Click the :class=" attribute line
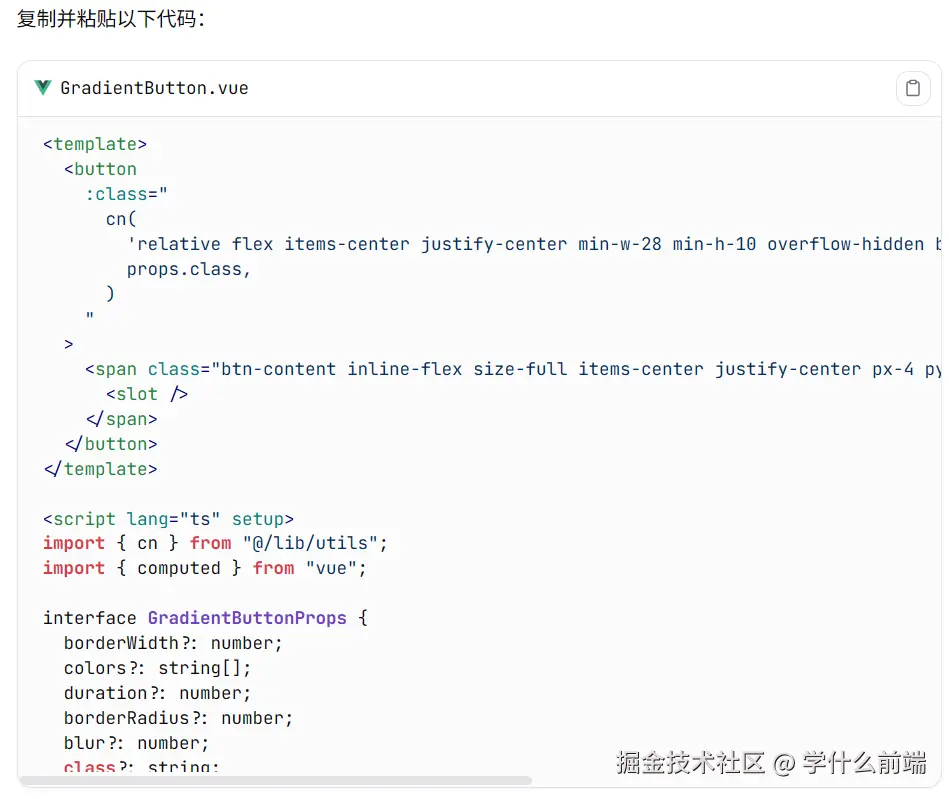This screenshot has width=949, height=799. pos(126,194)
